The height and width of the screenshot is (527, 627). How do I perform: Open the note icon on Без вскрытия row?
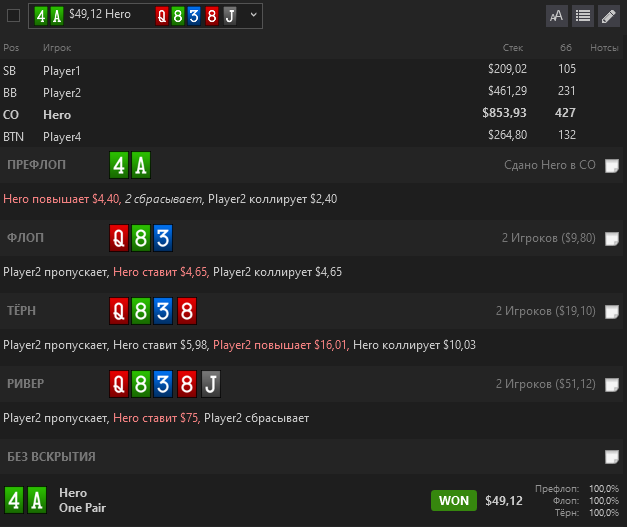pyautogui.click(x=611, y=457)
